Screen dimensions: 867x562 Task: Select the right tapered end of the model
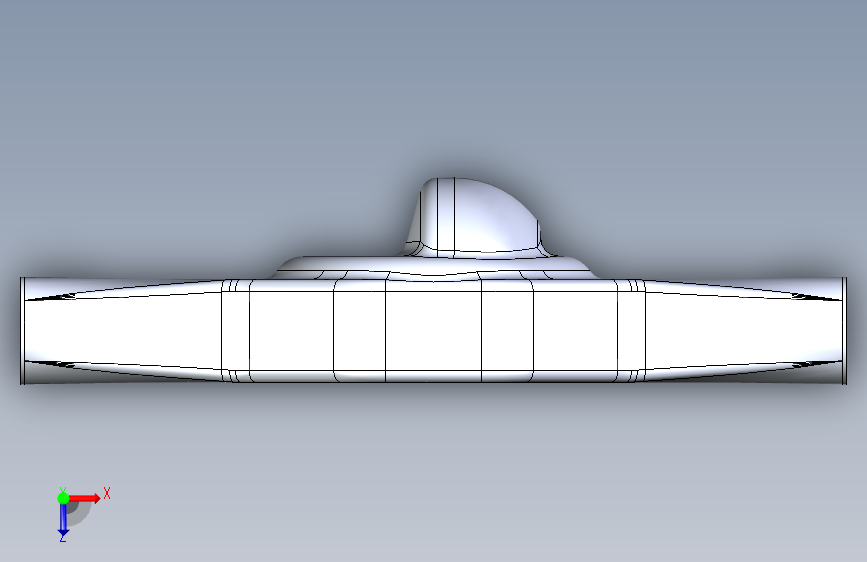(746, 331)
